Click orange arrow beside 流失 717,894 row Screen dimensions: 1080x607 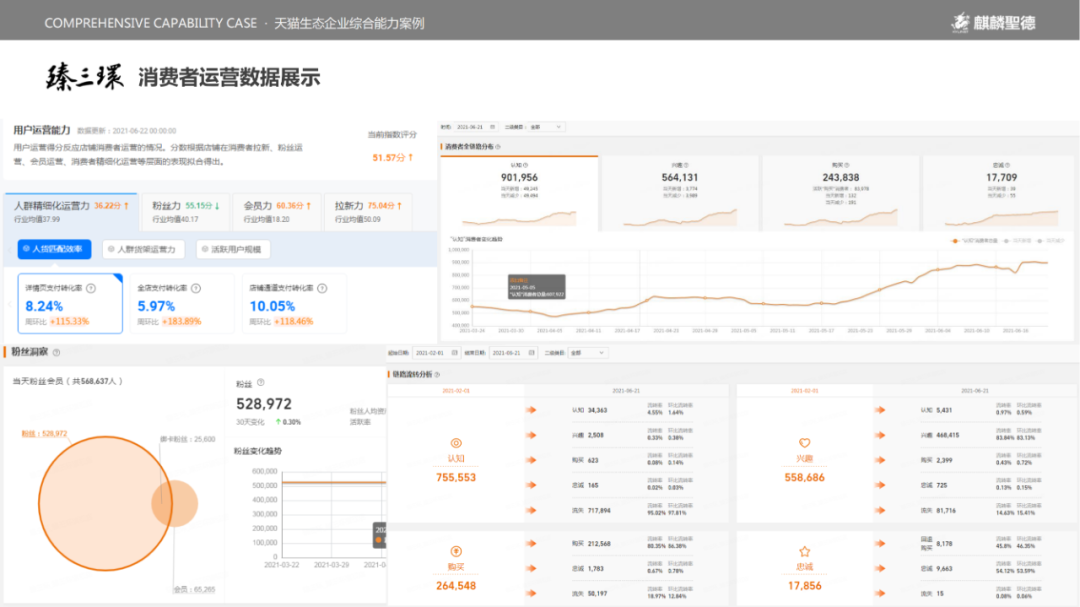[532, 511]
